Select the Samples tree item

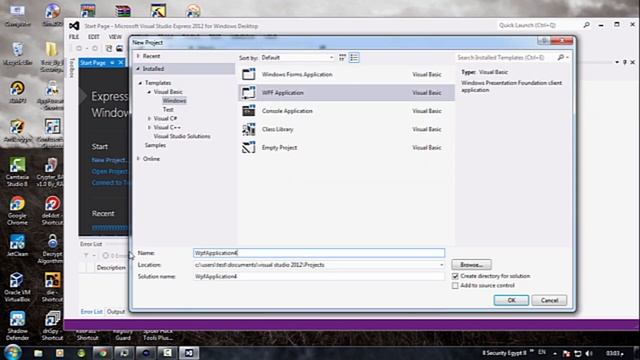[155, 145]
